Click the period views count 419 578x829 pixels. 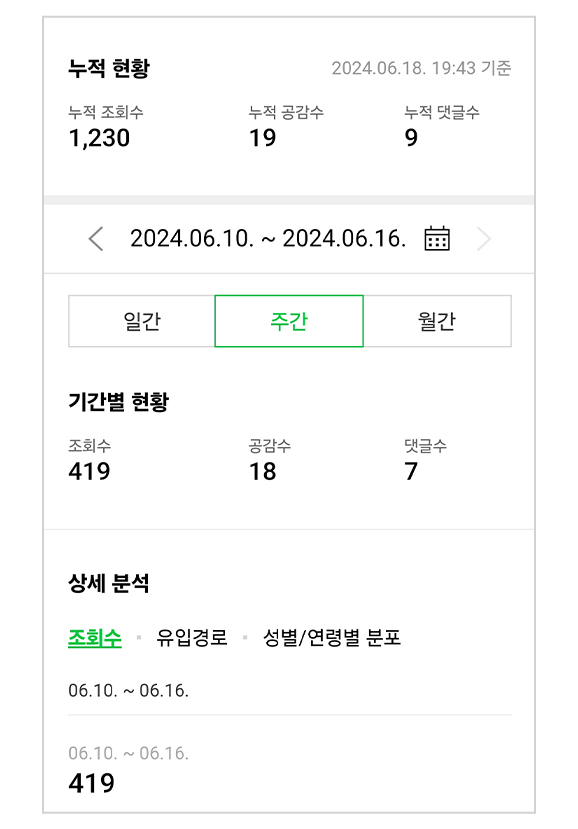pos(89,471)
